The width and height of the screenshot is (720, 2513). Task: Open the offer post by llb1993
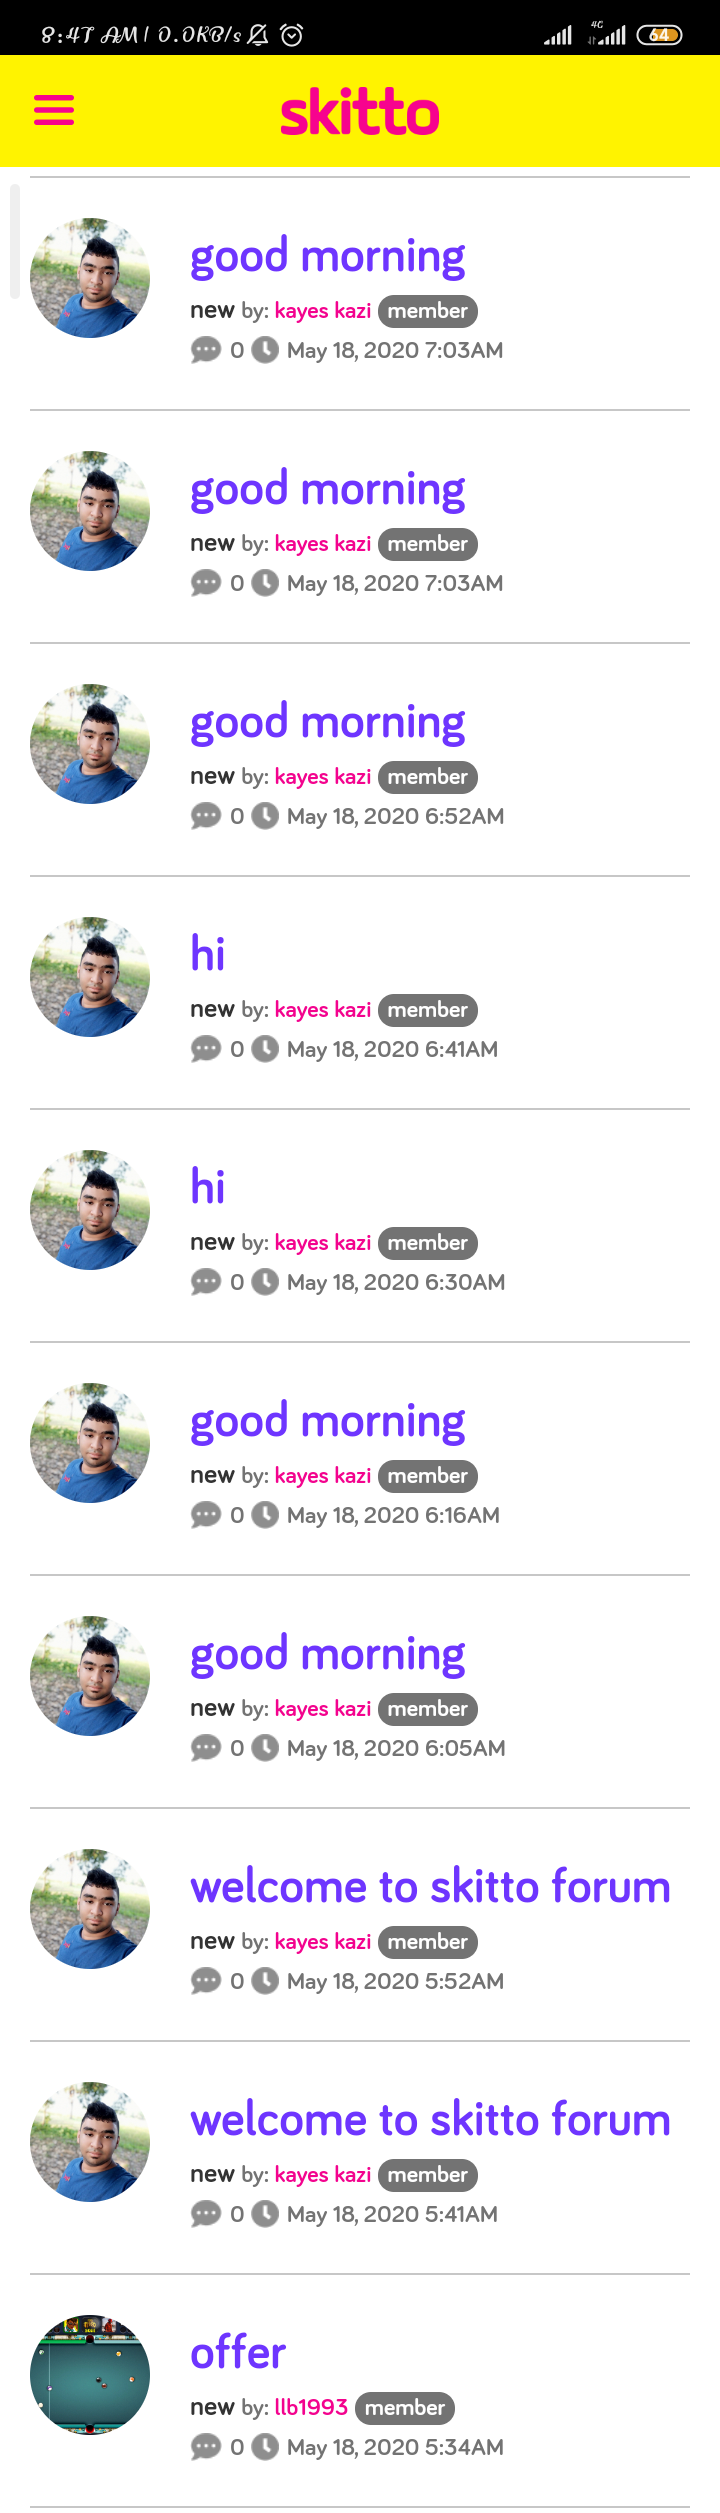pyautogui.click(x=238, y=2353)
